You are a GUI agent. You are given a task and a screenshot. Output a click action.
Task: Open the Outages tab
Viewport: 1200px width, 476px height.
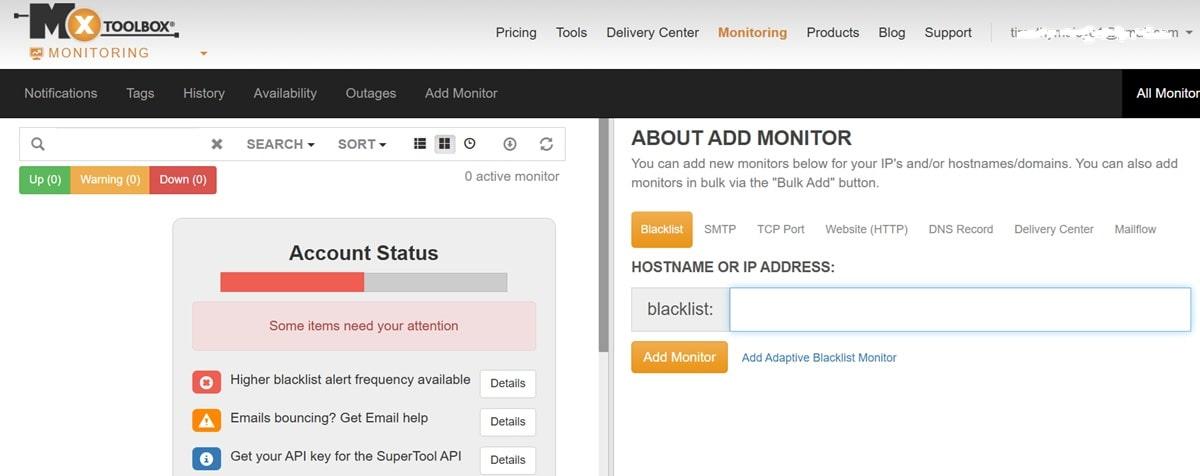pos(371,93)
